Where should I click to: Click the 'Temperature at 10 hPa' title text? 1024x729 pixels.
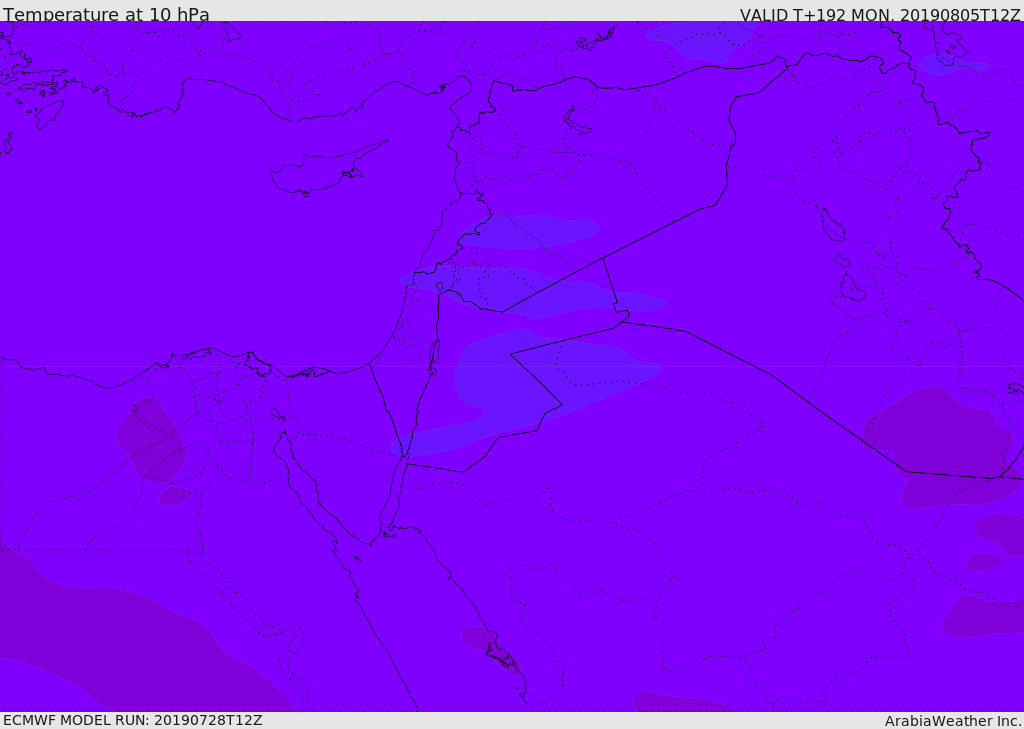click(x=106, y=14)
